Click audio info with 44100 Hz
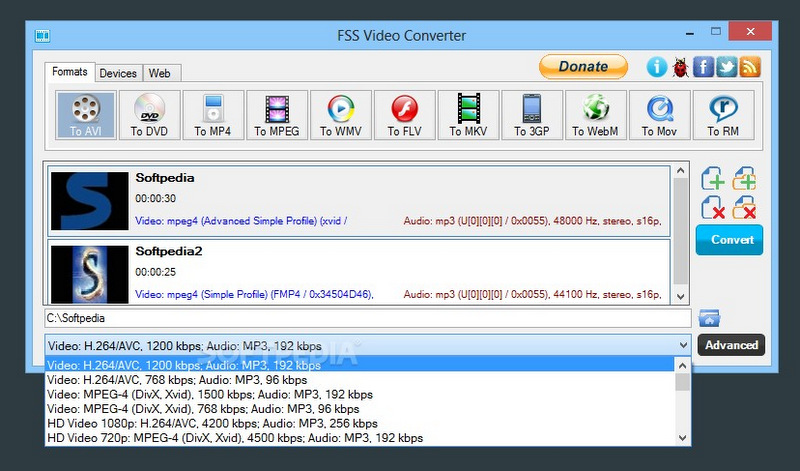This screenshot has height=471, width=800. (533, 294)
